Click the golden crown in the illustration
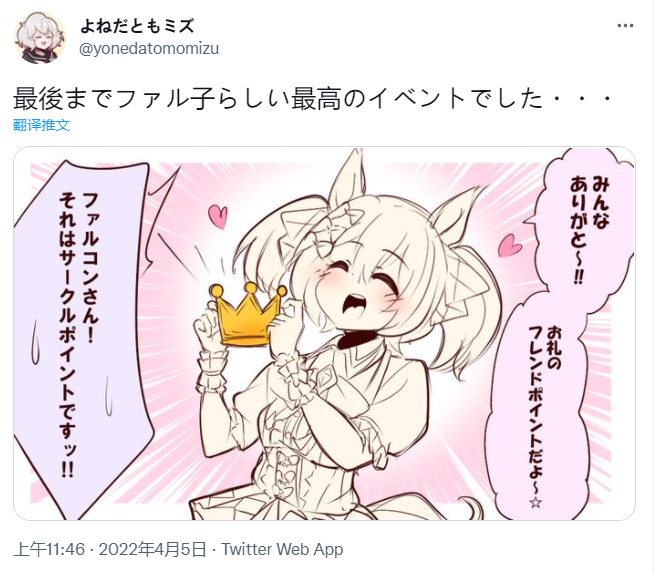655x573 pixels. 247,314
